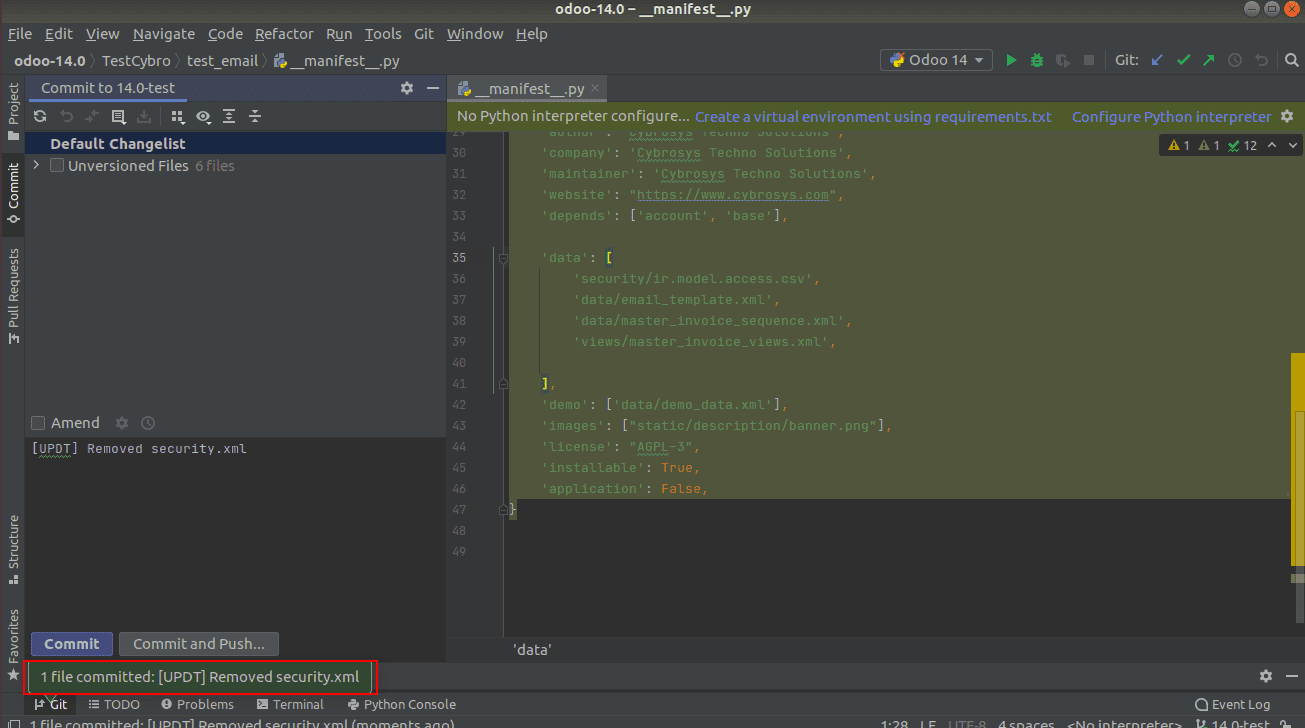Screen dimensions: 1305x728
Task: Open the Changelists menu icon
Action: click(x=118, y=116)
